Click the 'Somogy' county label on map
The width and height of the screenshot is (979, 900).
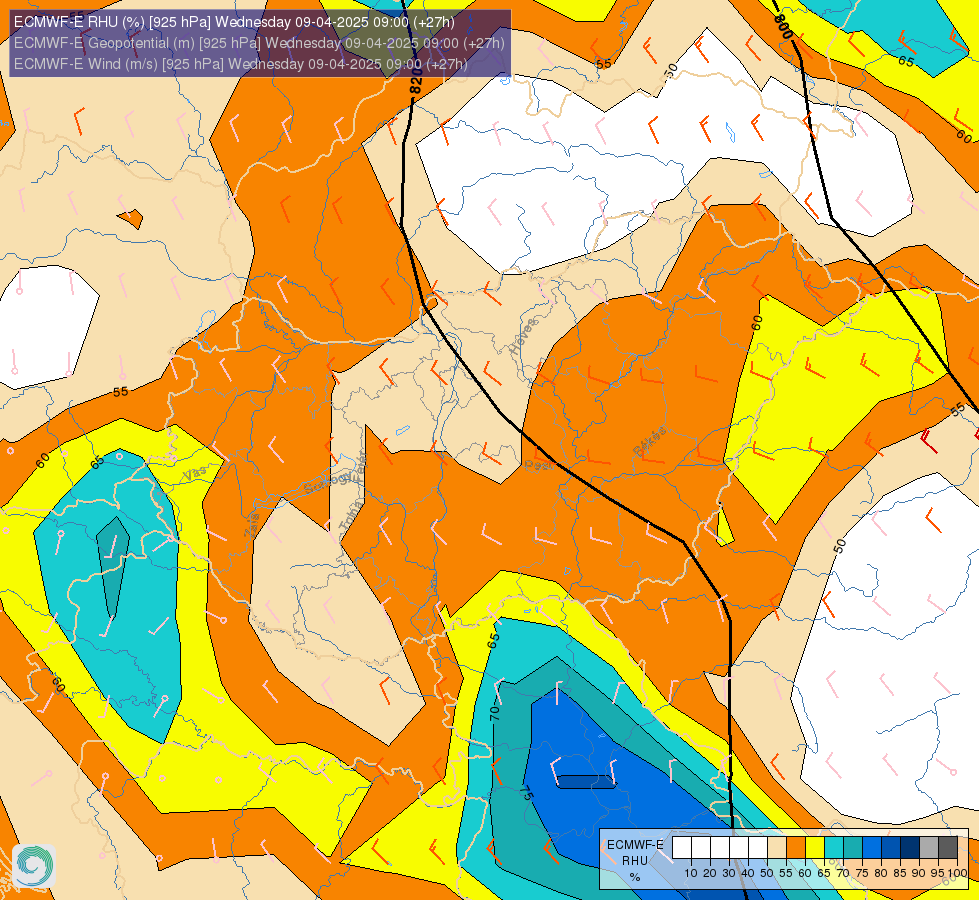point(327,482)
